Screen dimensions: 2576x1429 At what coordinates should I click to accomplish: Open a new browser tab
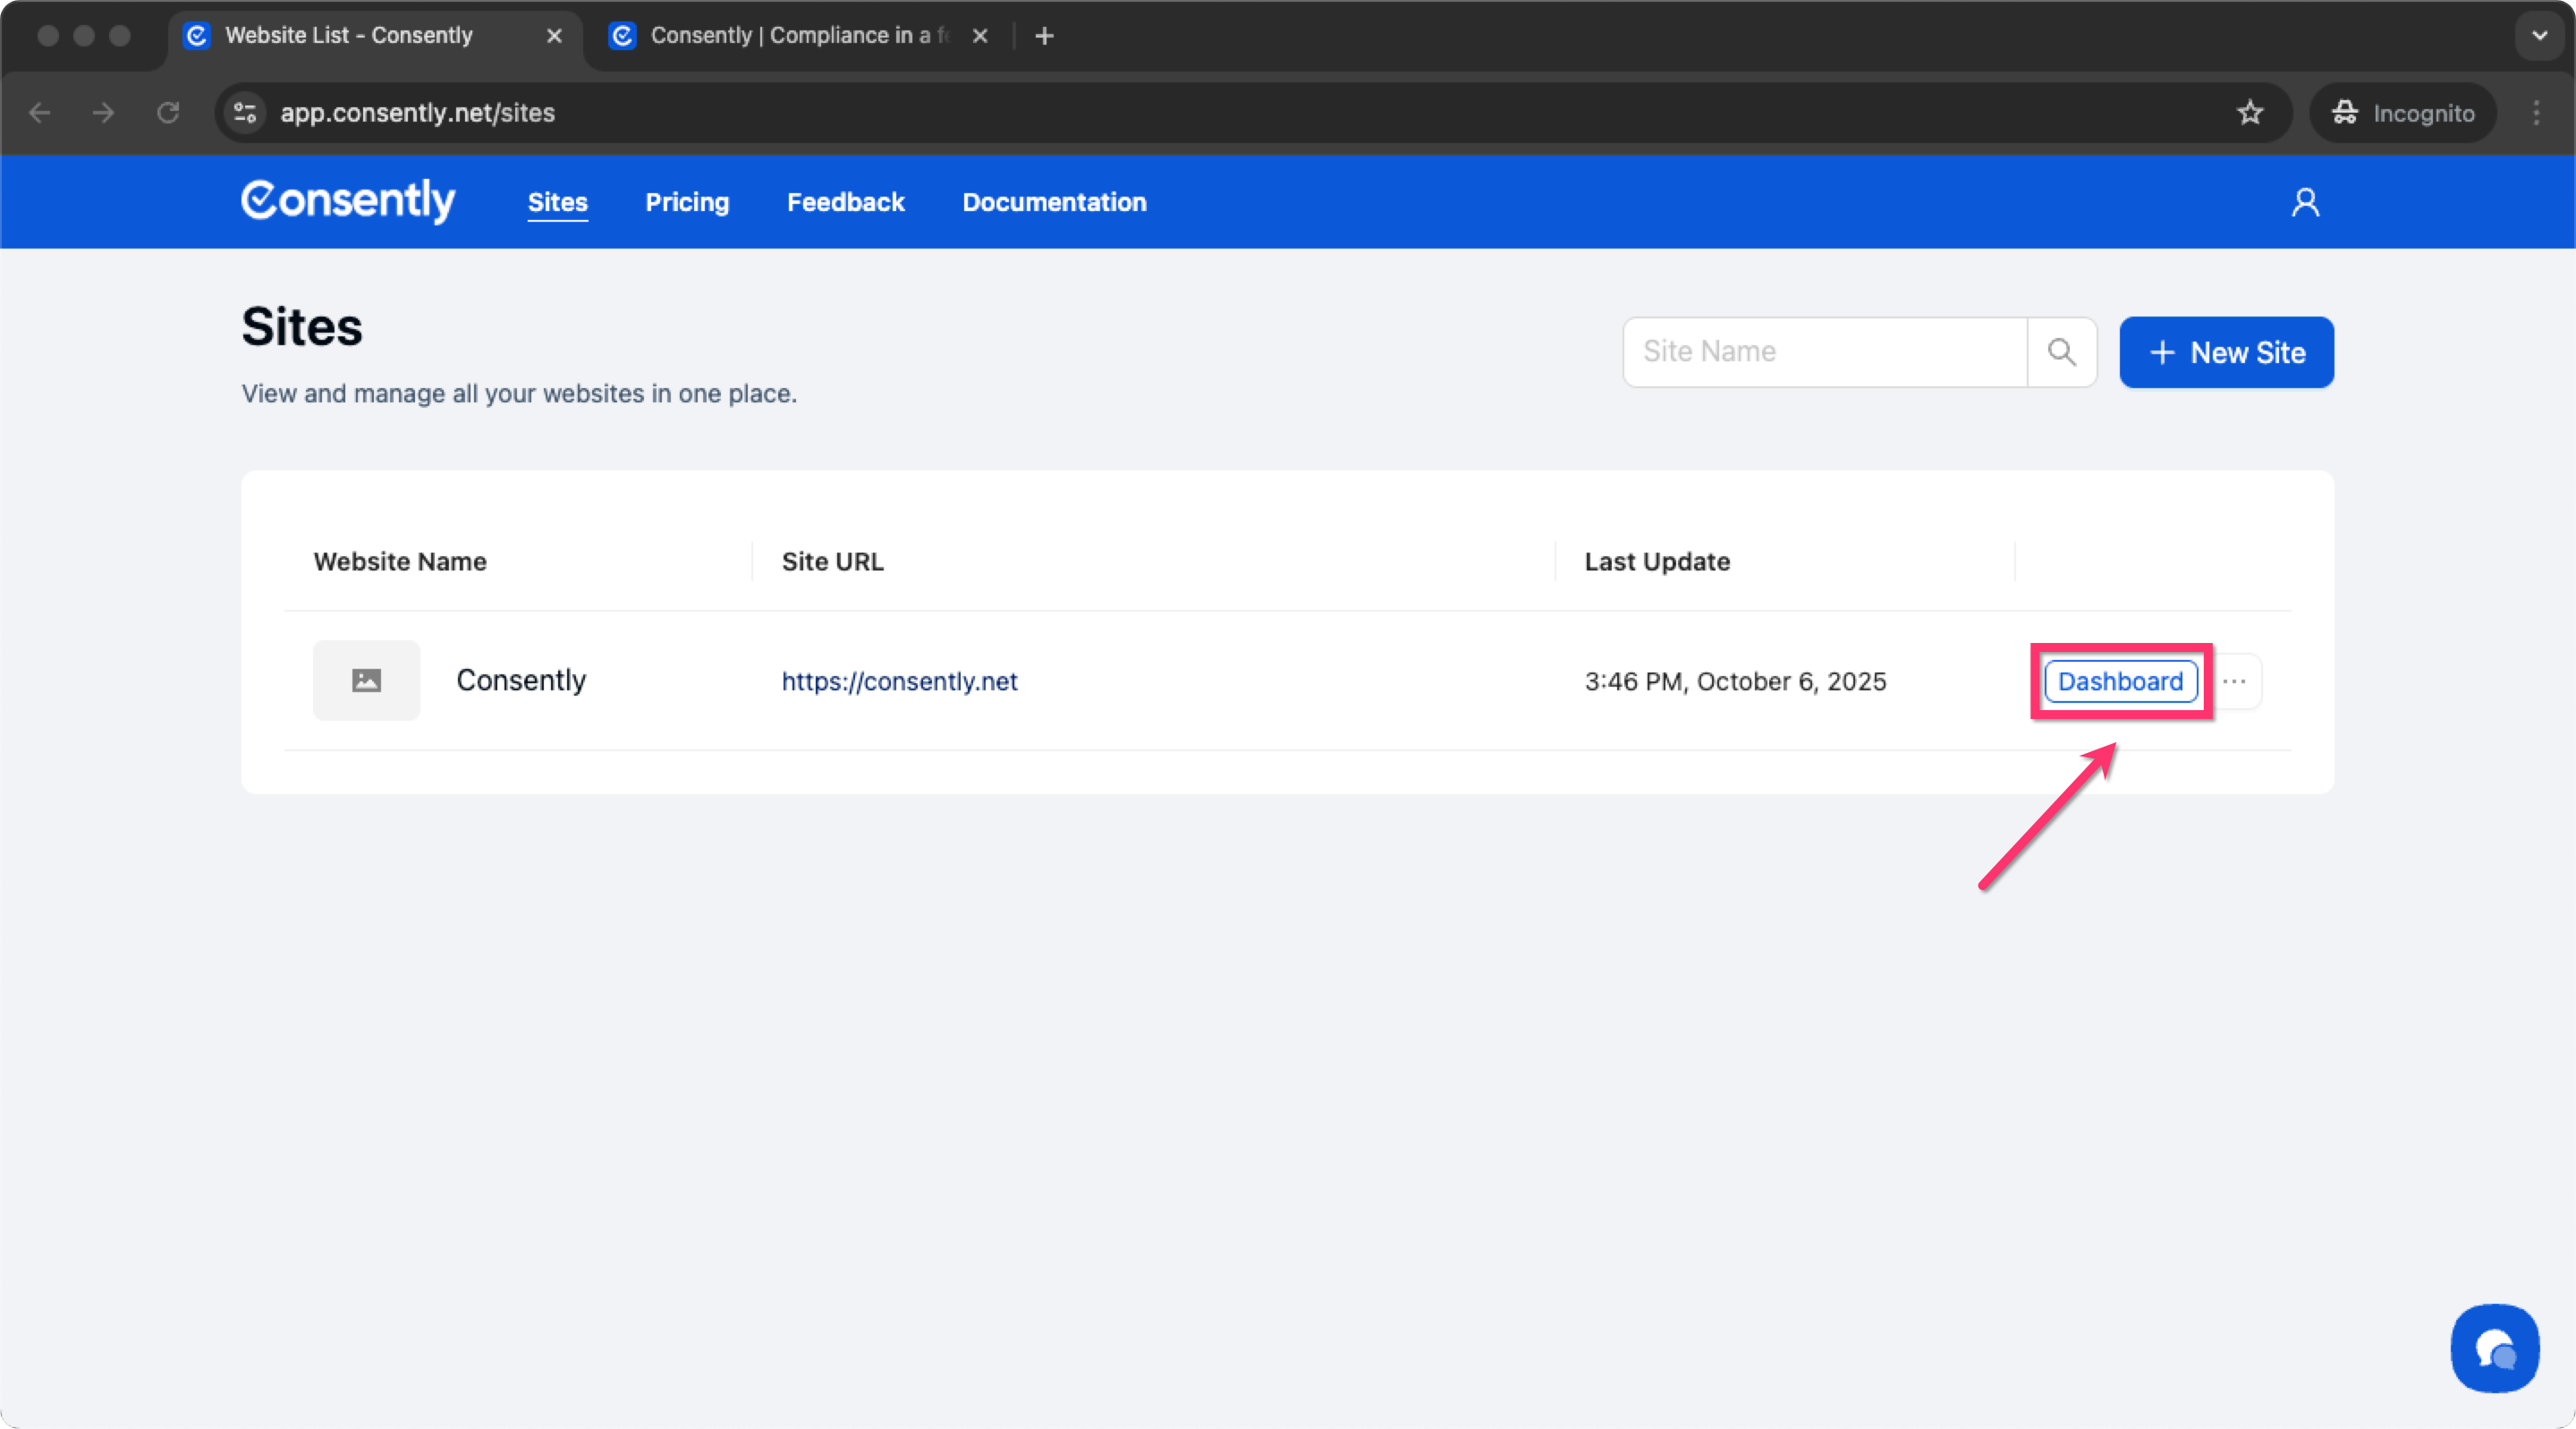pyautogui.click(x=1044, y=36)
